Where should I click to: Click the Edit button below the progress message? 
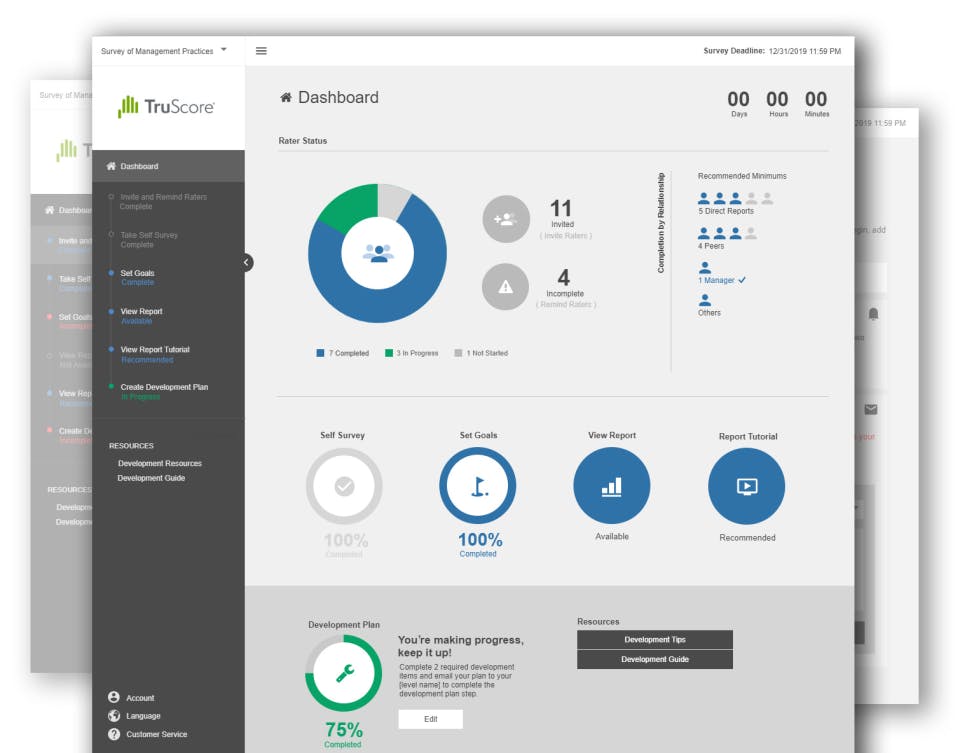coord(430,719)
